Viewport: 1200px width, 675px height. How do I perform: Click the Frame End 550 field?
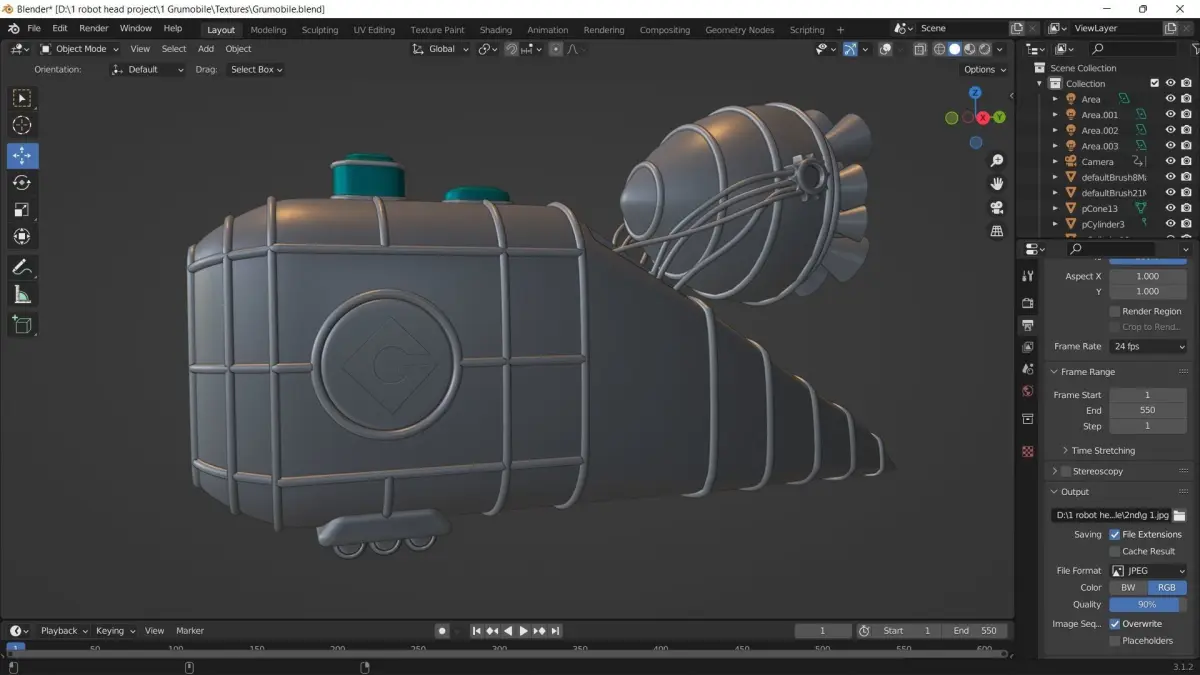[1148, 410]
